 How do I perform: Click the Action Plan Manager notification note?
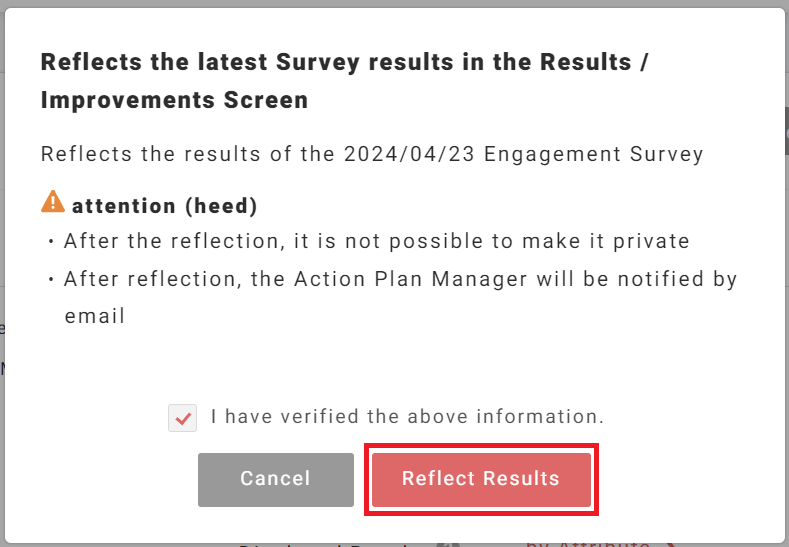click(400, 279)
